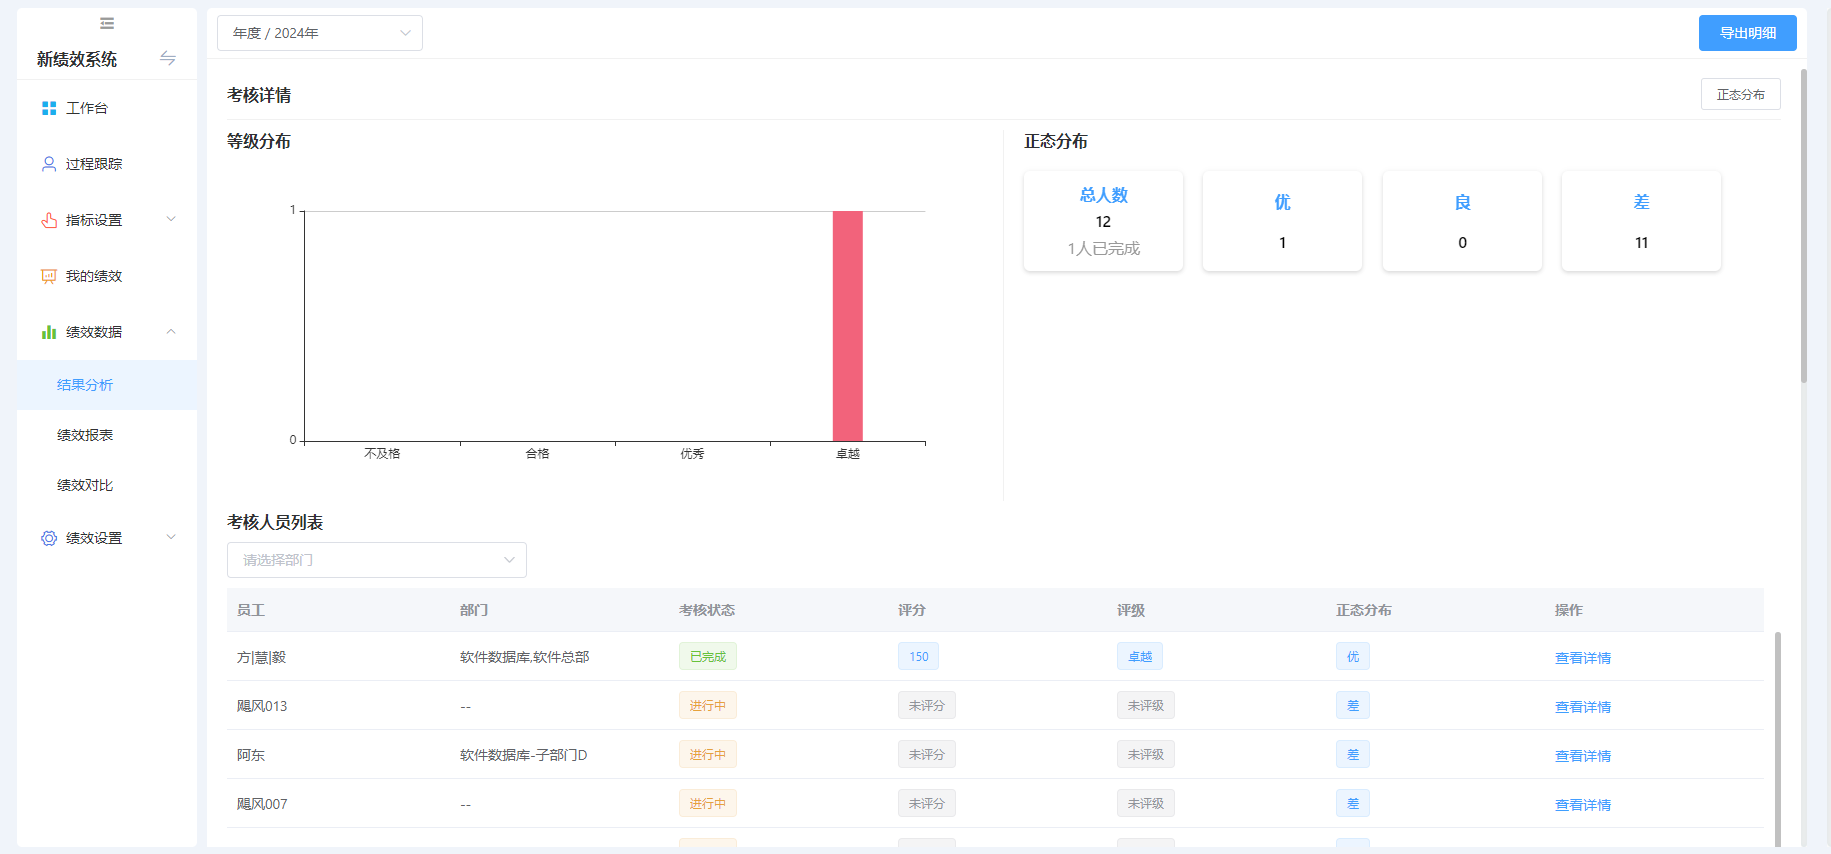Click the 导出明细 export button
This screenshot has height=854, width=1831.
click(1747, 33)
